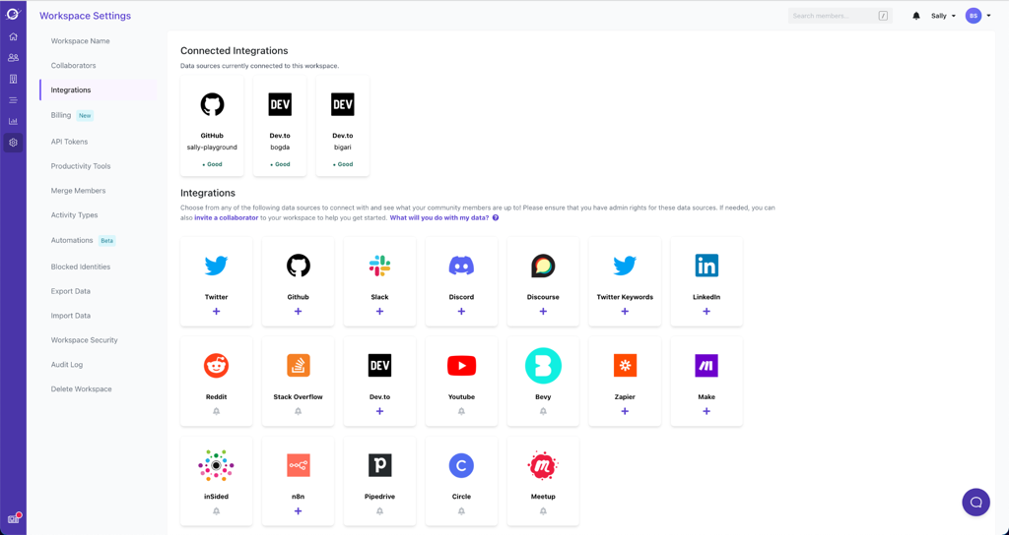Image resolution: width=1010 pixels, height=535 pixels.
Task: Toggle notify bell under Bevy
Action: (543, 411)
